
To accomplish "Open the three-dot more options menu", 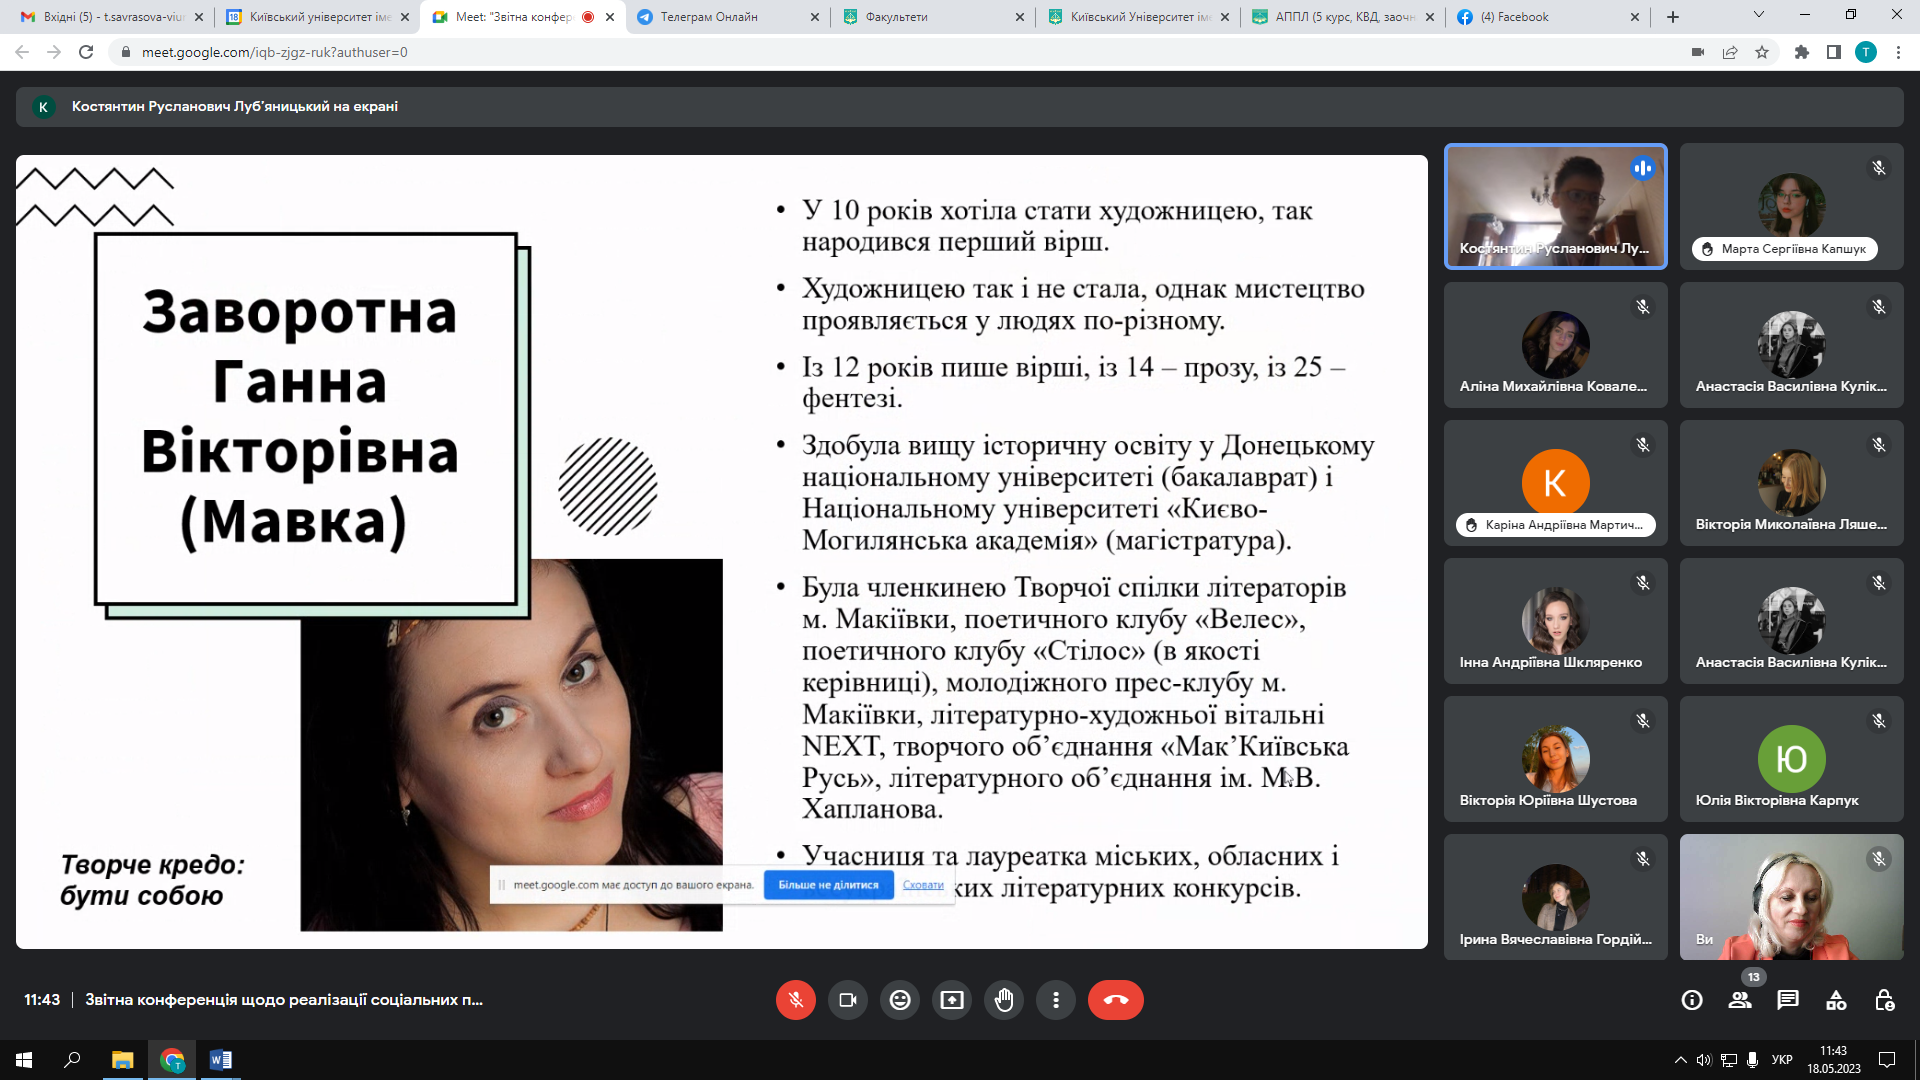I will tap(1056, 1000).
